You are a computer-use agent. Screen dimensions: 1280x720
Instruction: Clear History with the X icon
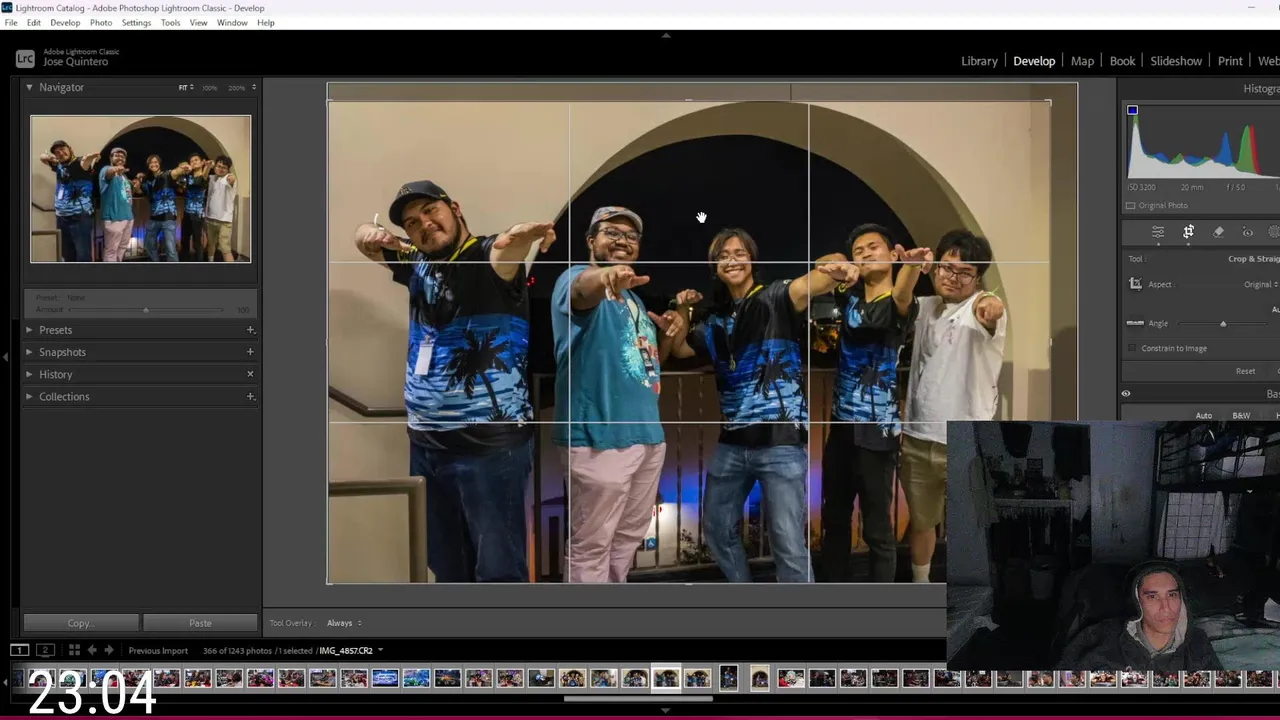[250, 374]
